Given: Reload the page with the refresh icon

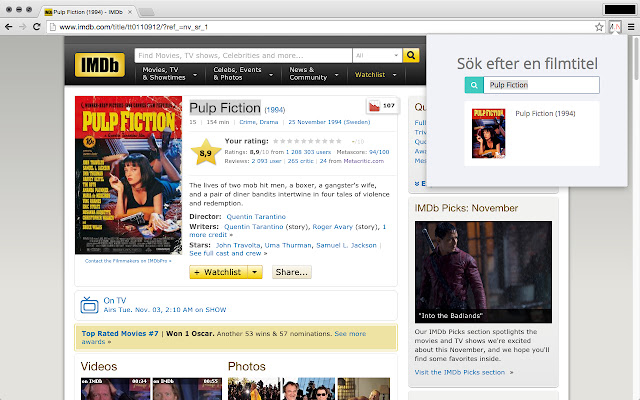Looking at the screenshot, I should click(x=36, y=27).
